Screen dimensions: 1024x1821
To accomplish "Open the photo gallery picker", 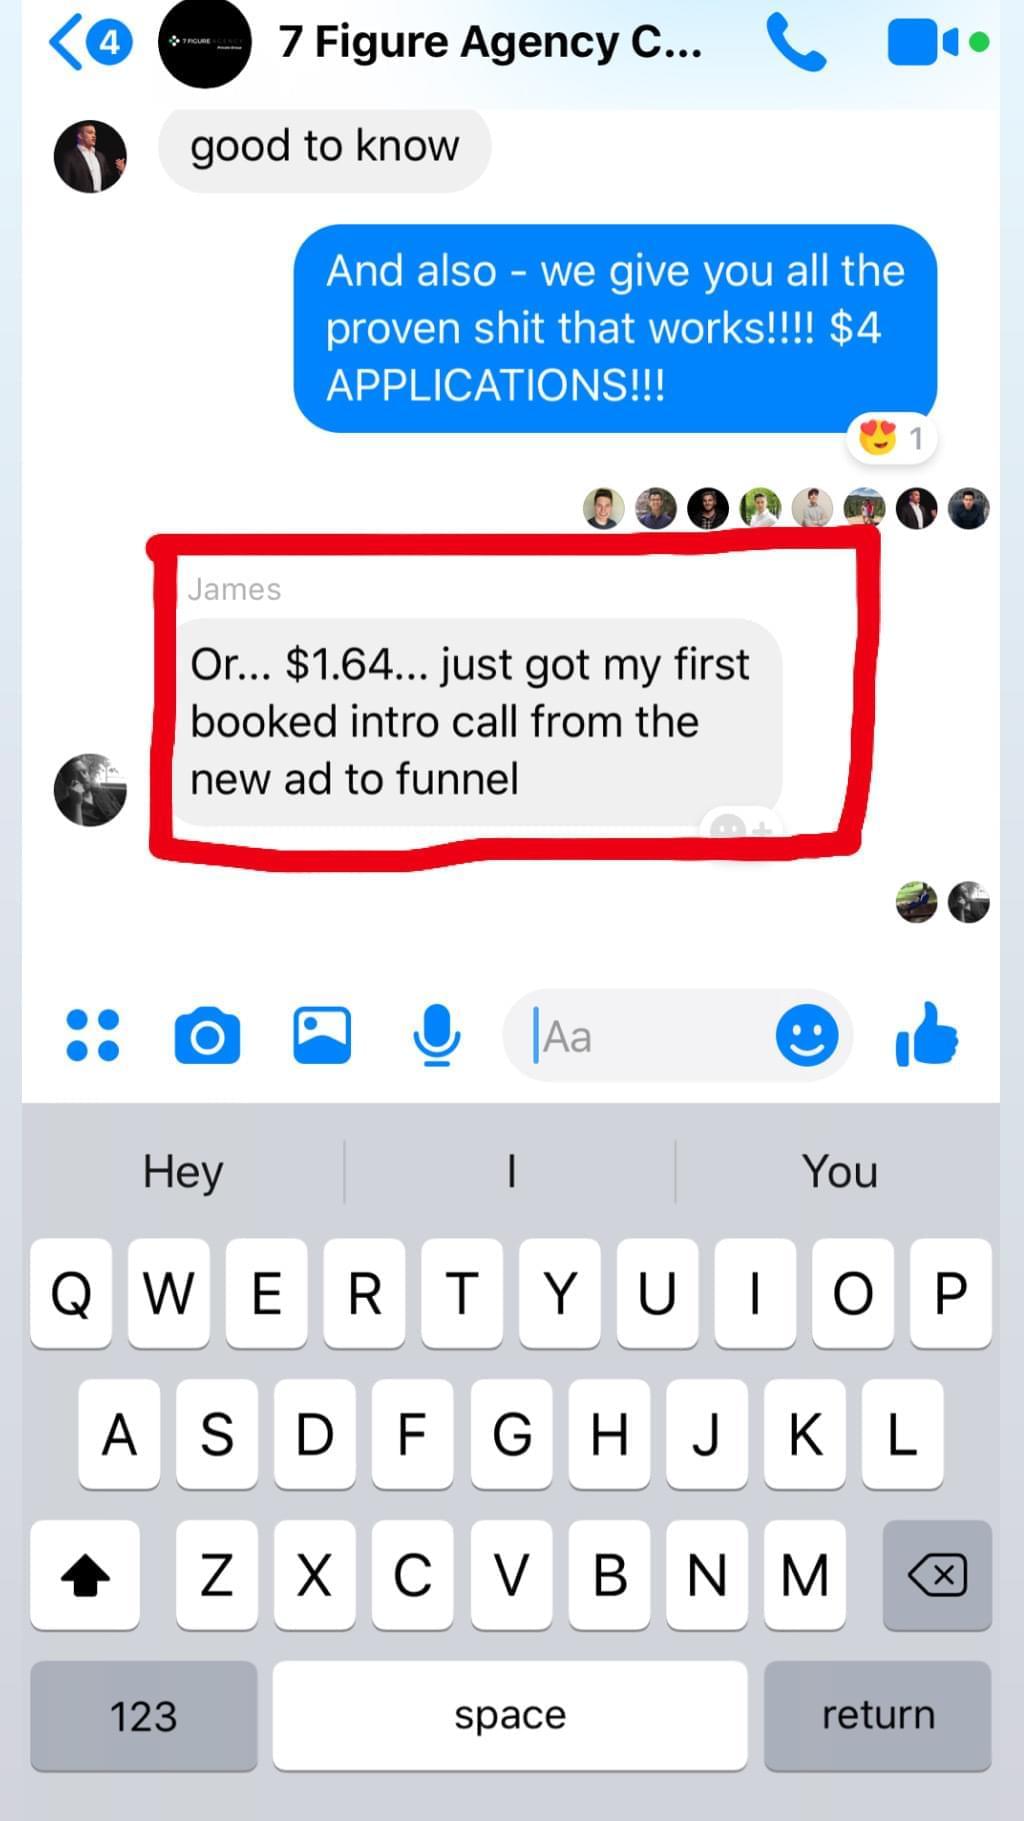I will pyautogui.click(x=322, y=1035).
